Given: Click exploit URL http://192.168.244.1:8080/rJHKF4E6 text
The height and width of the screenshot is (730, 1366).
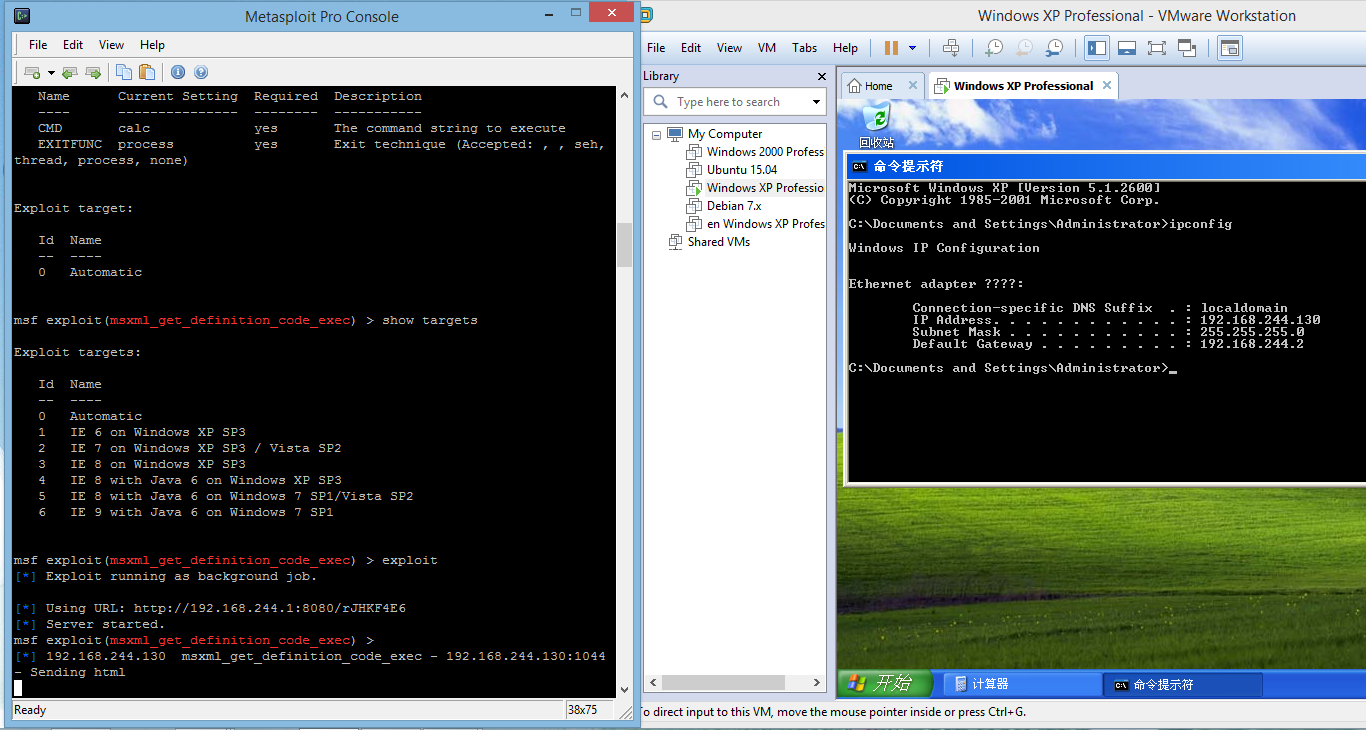Looking at the screenshot, I should 270,608.
